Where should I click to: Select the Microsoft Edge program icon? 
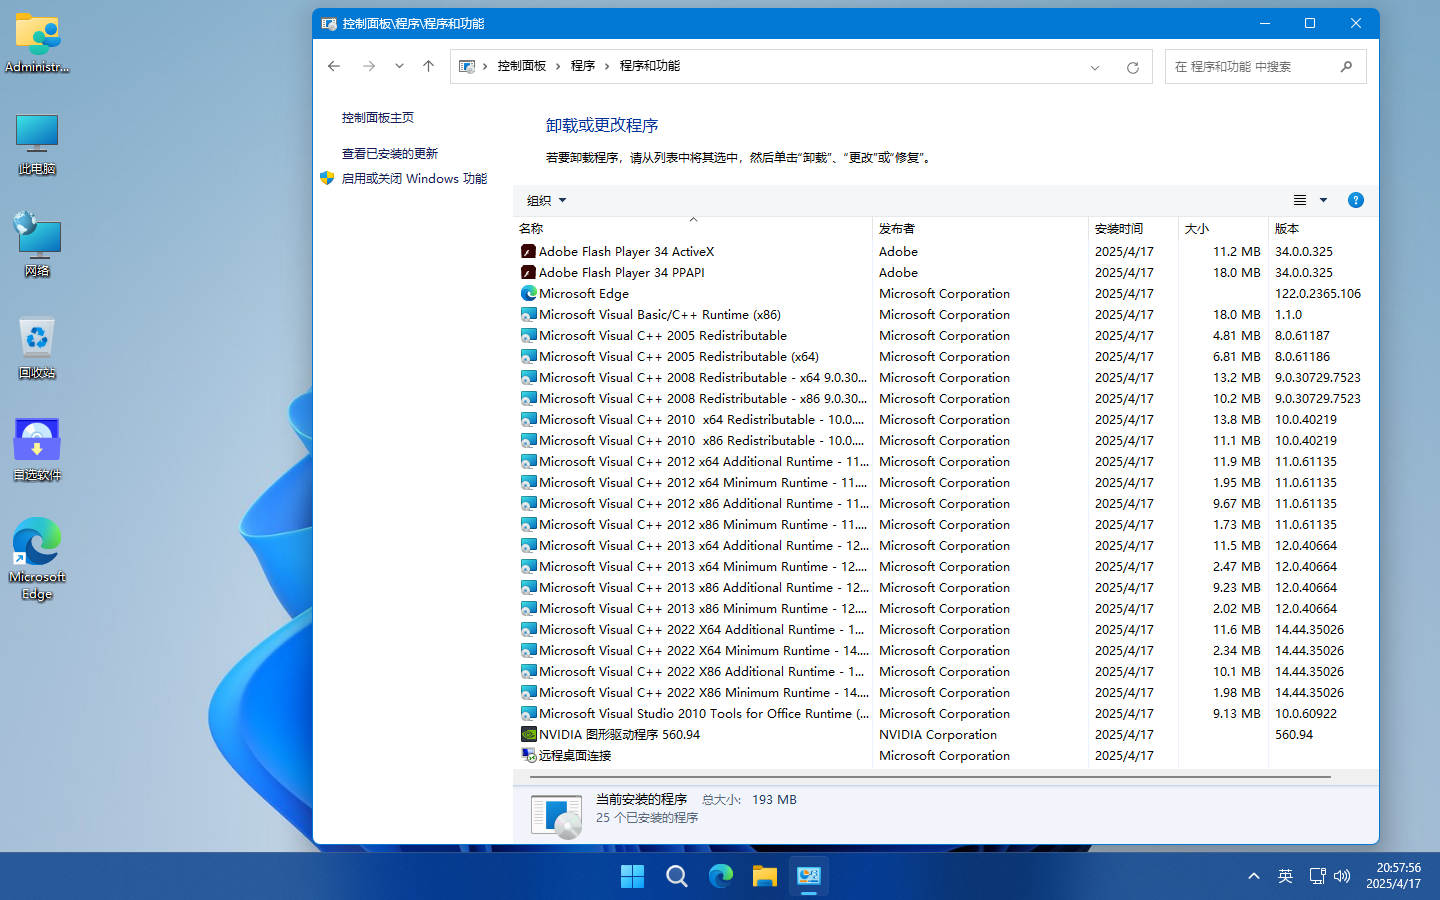point(528,293)
